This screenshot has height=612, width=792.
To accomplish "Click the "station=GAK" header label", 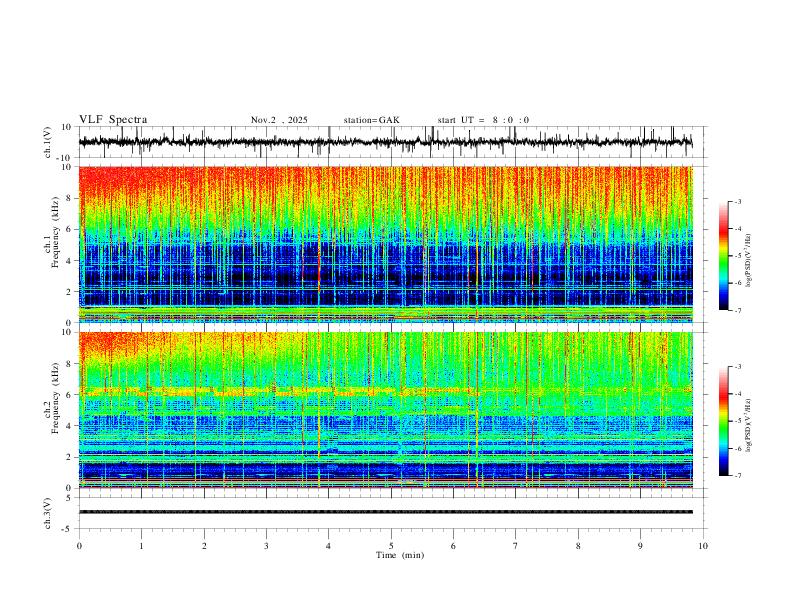I will (371, 120).
